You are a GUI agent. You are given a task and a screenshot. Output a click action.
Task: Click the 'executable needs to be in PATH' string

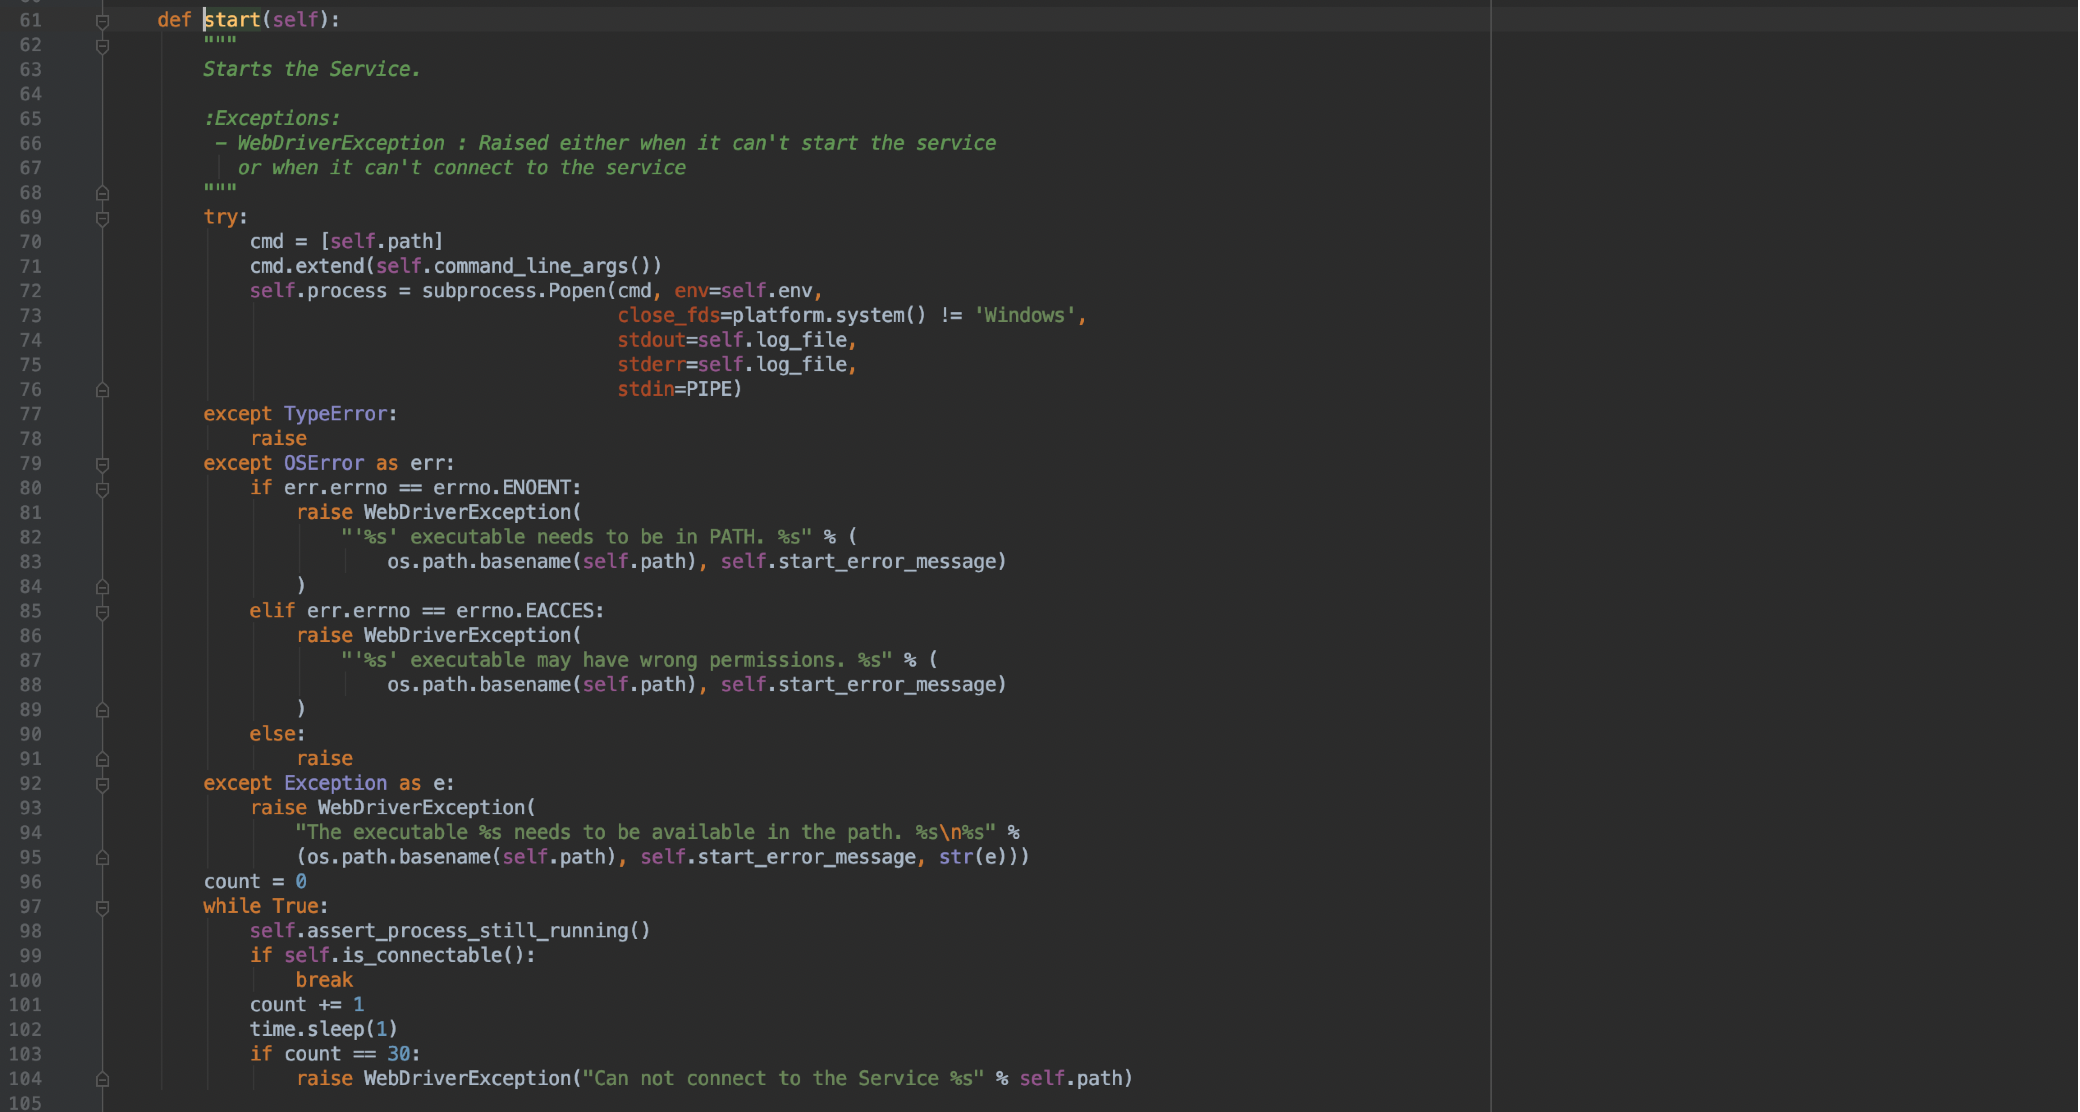577,537
